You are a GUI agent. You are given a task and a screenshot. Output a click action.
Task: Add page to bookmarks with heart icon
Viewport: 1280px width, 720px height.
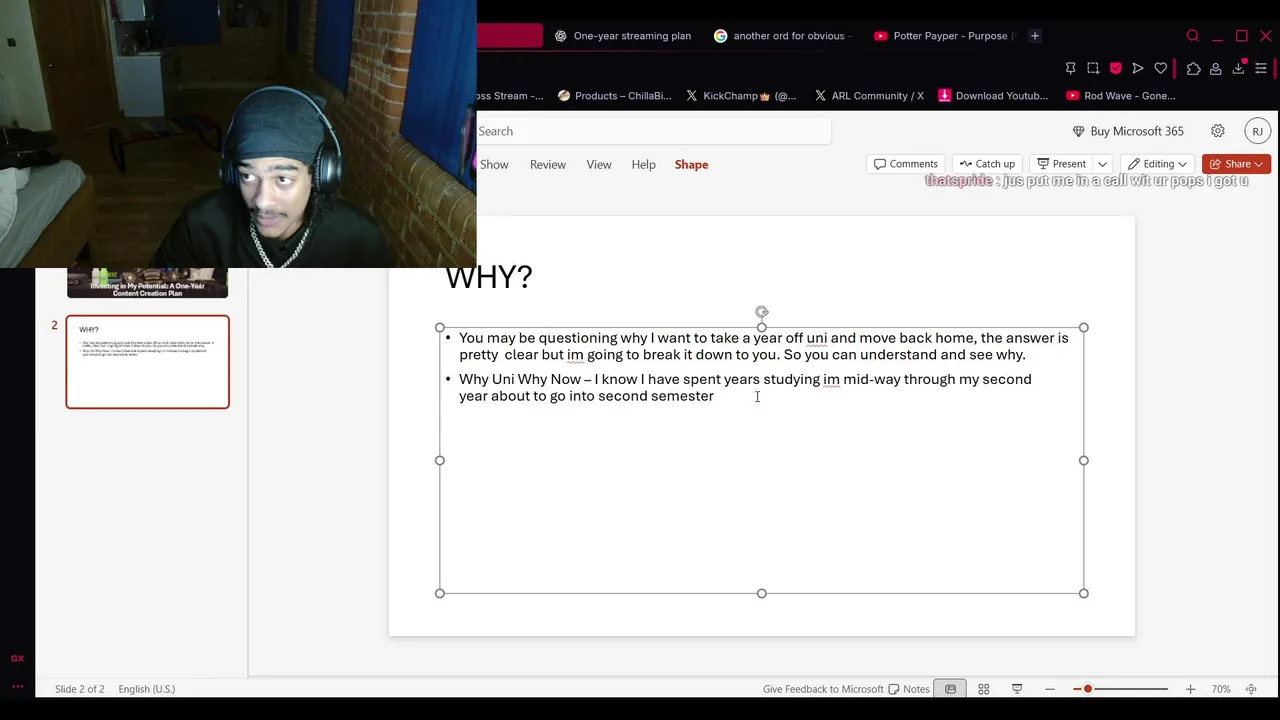pos(1161,68)
